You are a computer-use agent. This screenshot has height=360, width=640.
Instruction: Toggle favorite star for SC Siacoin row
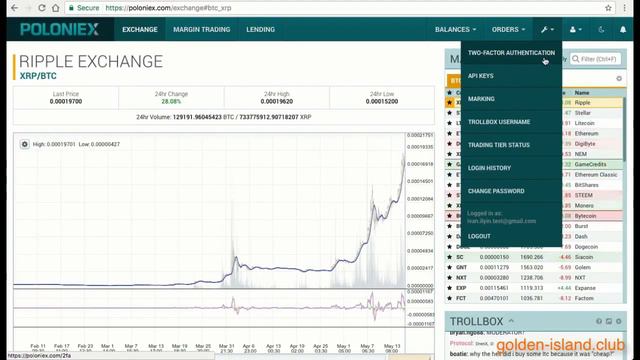coord(449,257)
